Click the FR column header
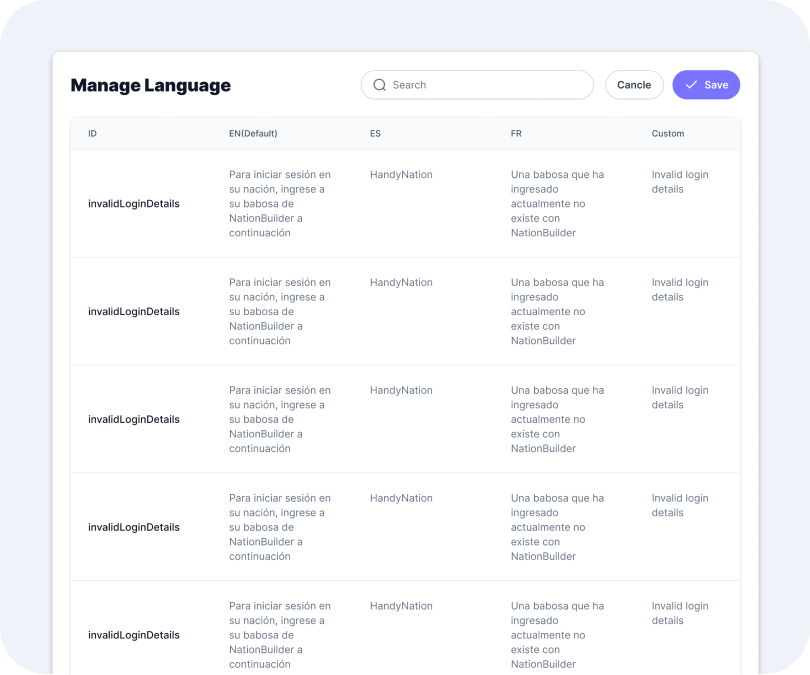The width and height of the screenshot is (810, 675). [516, 134]
